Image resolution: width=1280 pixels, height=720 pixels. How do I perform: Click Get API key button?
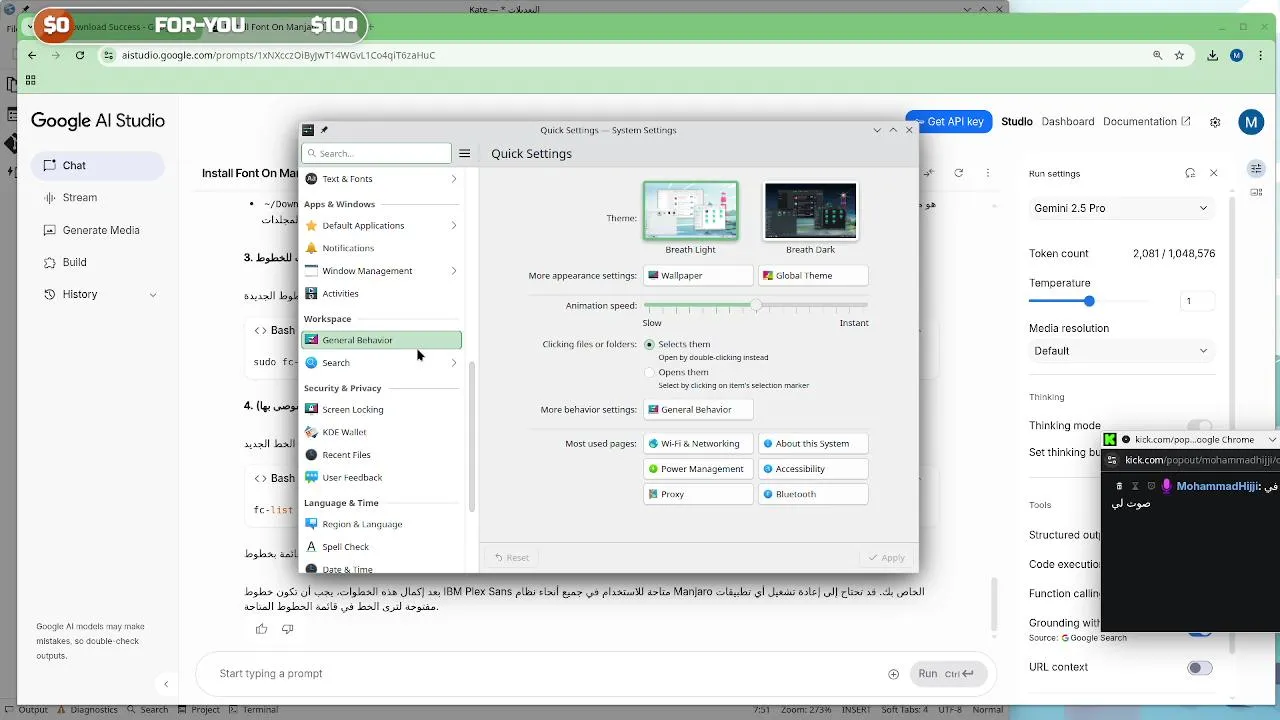tap(948, 121)
